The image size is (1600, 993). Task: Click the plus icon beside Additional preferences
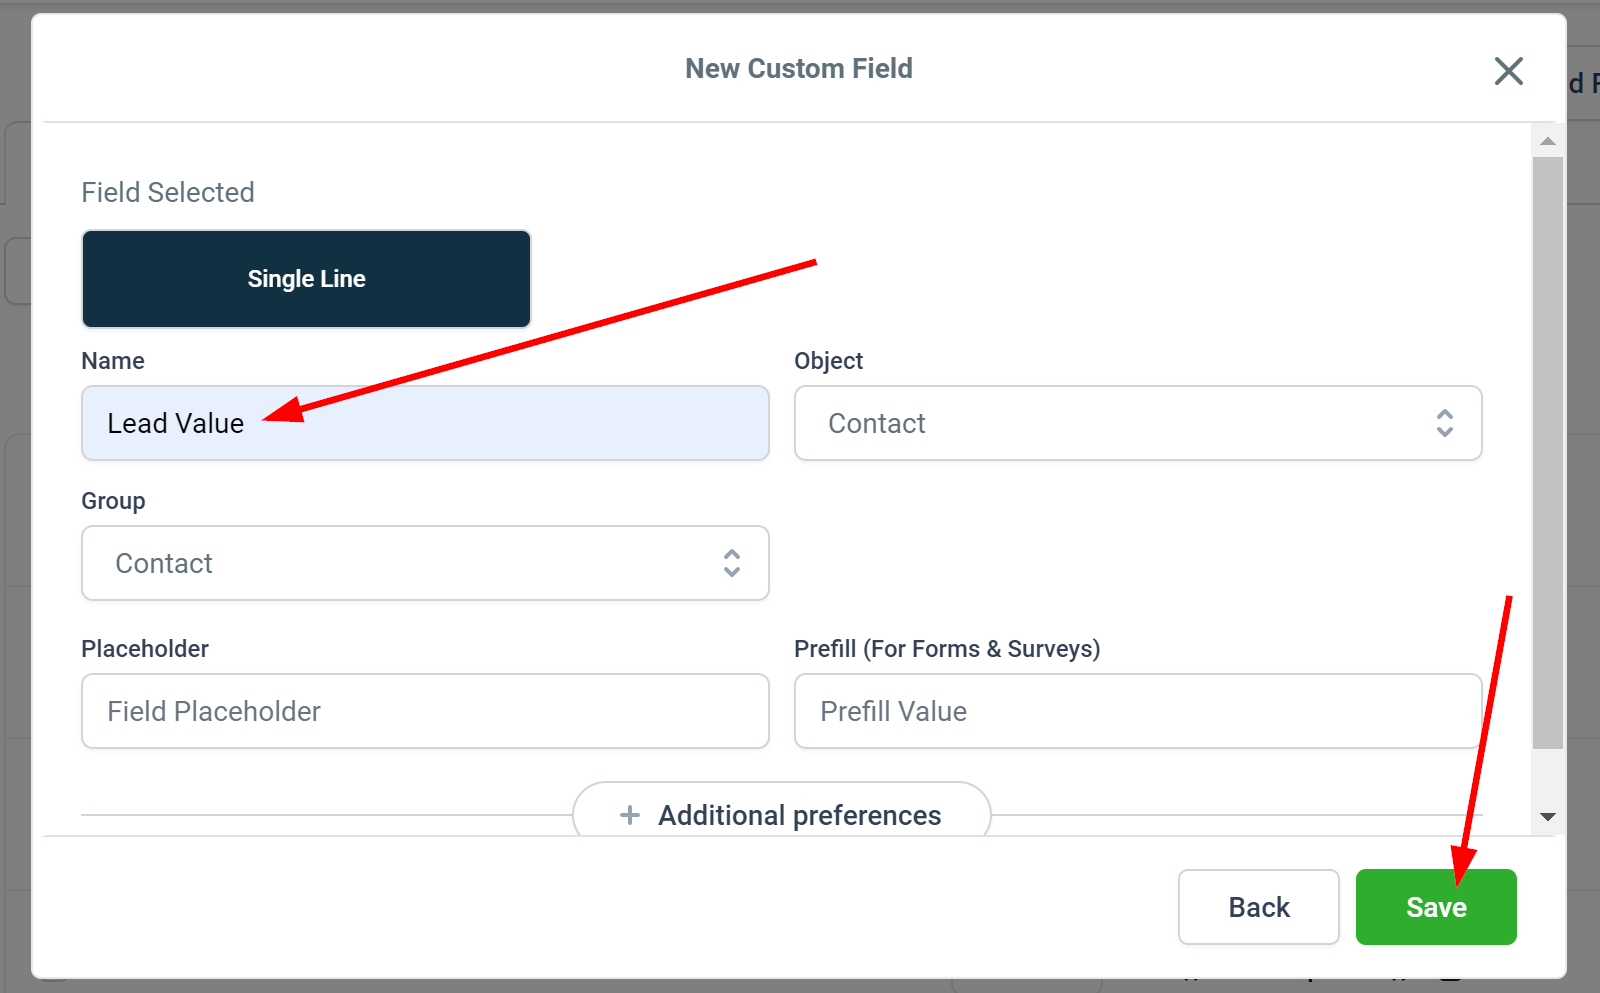pyautogui.click(x=630, y=815)
